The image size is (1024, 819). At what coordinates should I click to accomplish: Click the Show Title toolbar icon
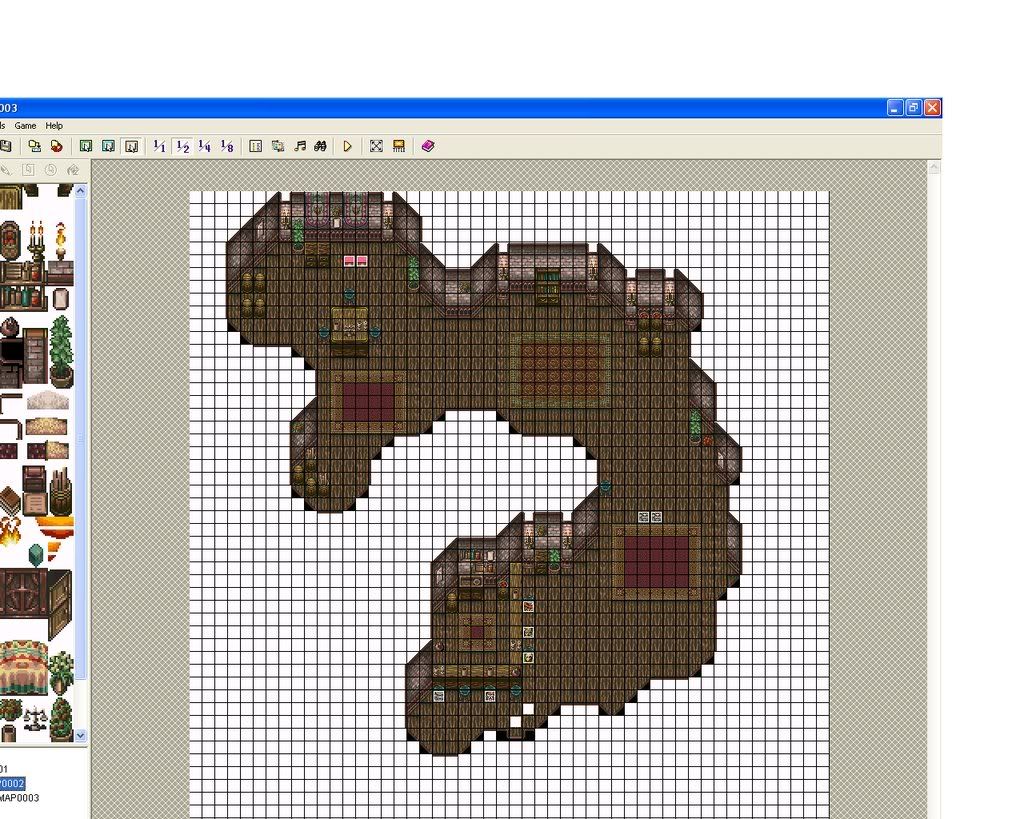click(x=398, y=146)
